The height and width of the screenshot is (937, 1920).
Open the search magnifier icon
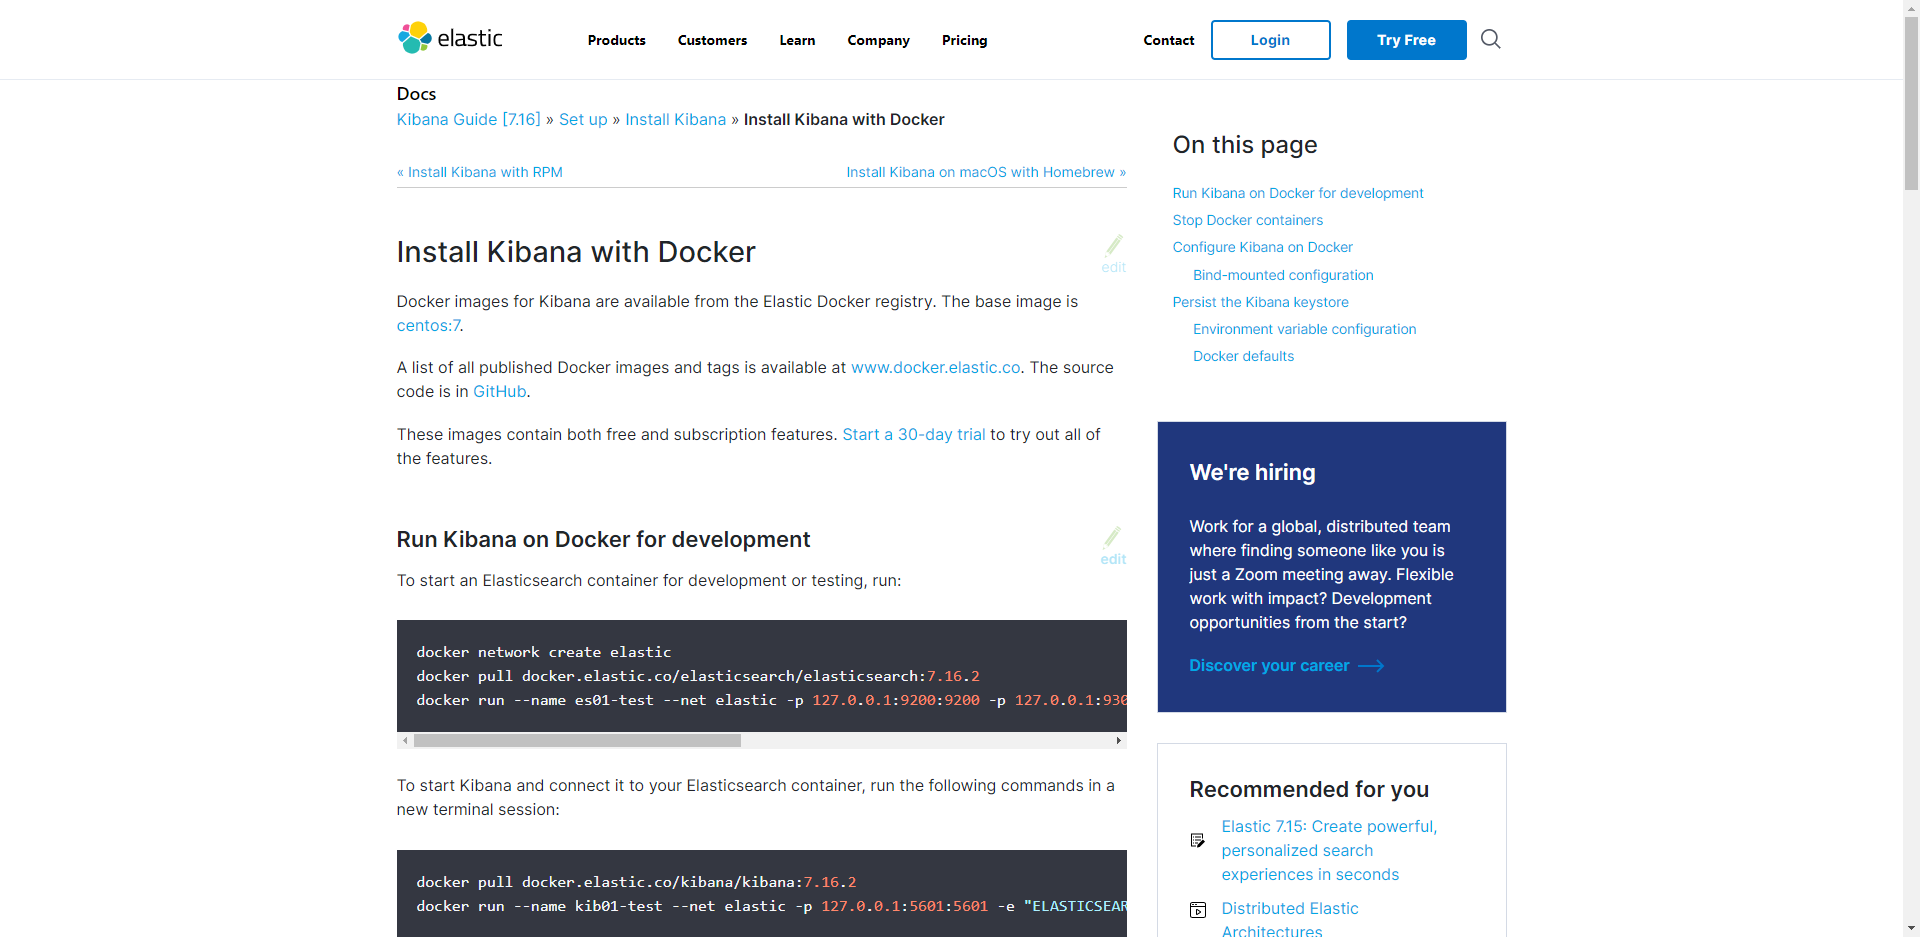pyautogui.click(x=1490, y=39)
